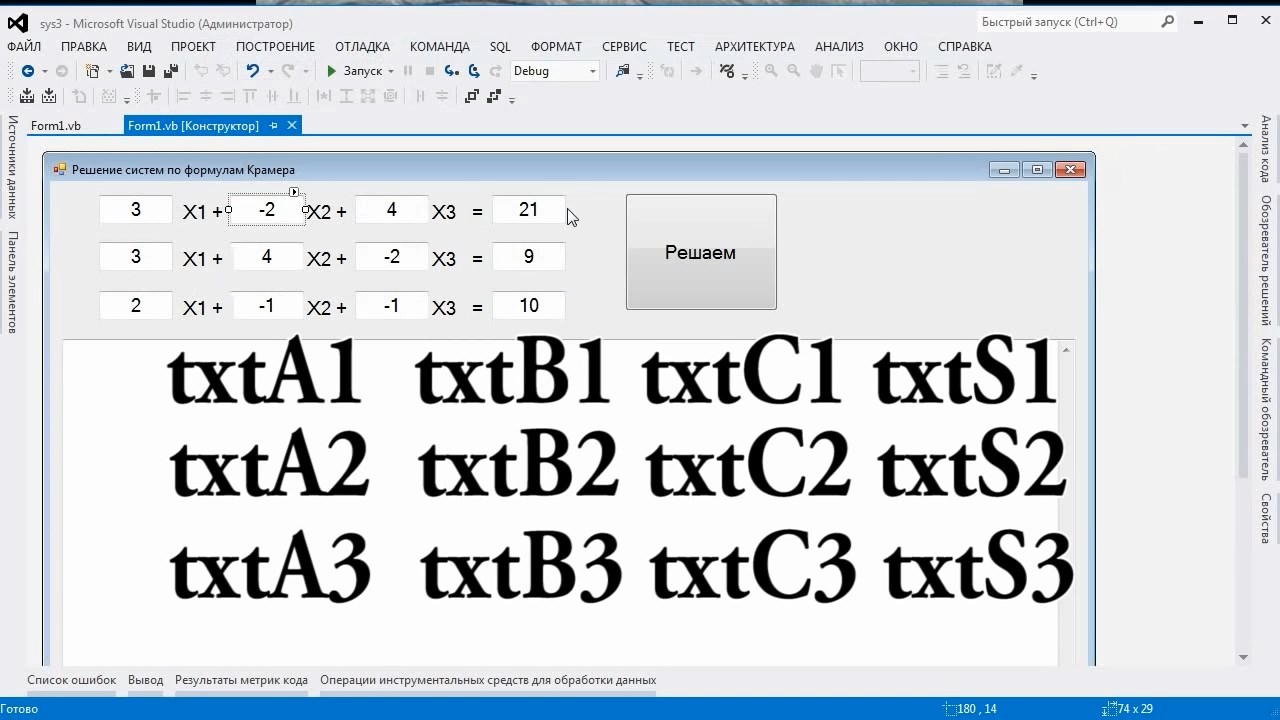
Task: Open the АРХИТЕКТУРА menu
Action: [754, 47]
